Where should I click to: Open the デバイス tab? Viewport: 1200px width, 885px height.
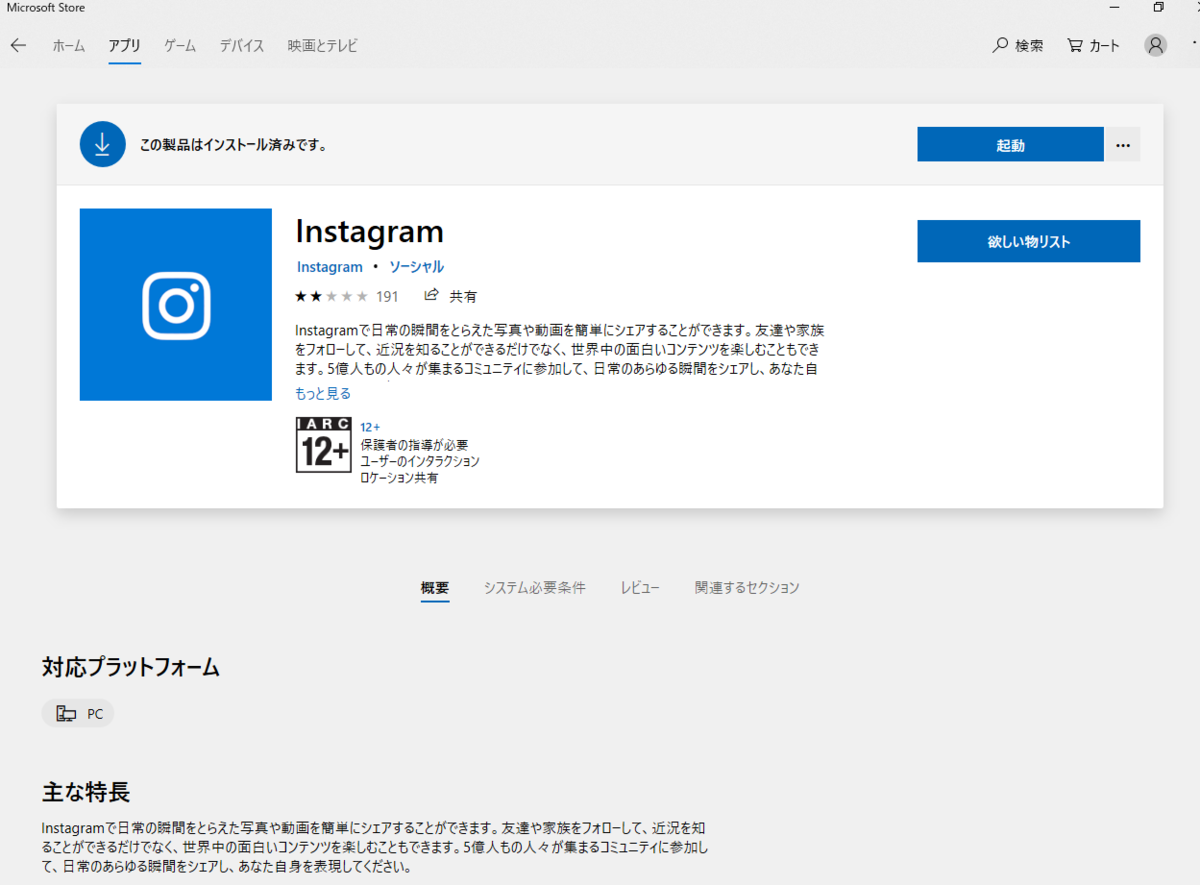coord(242,46)
